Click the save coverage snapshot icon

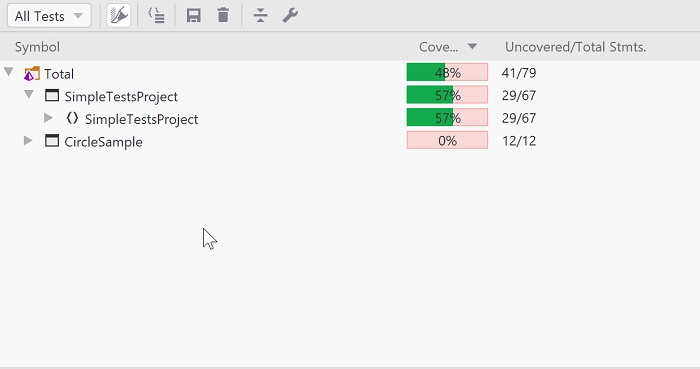(193, 16)
